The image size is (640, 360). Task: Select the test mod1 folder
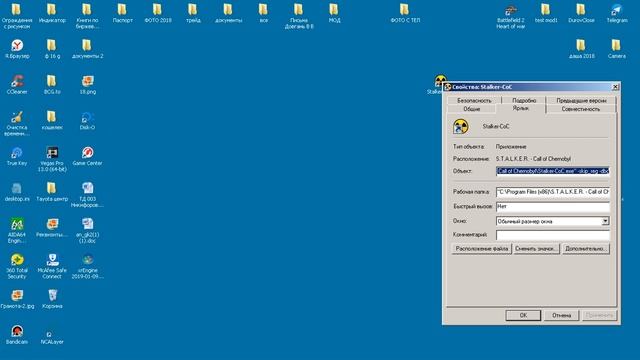[x=546, y=13]
